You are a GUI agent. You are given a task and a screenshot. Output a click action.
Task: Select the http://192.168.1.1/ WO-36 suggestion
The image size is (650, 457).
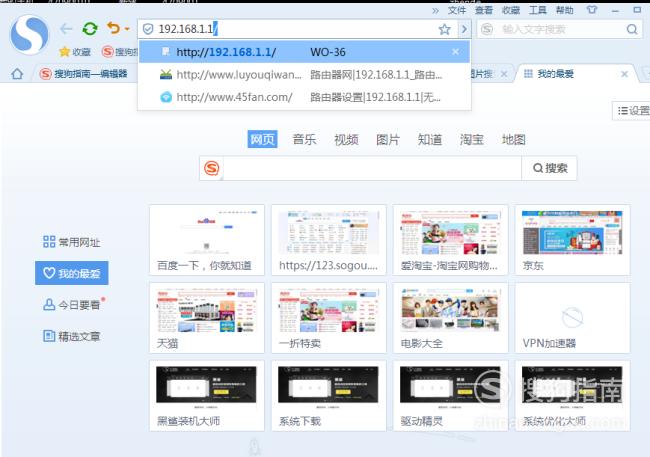(x=304, y=52)
